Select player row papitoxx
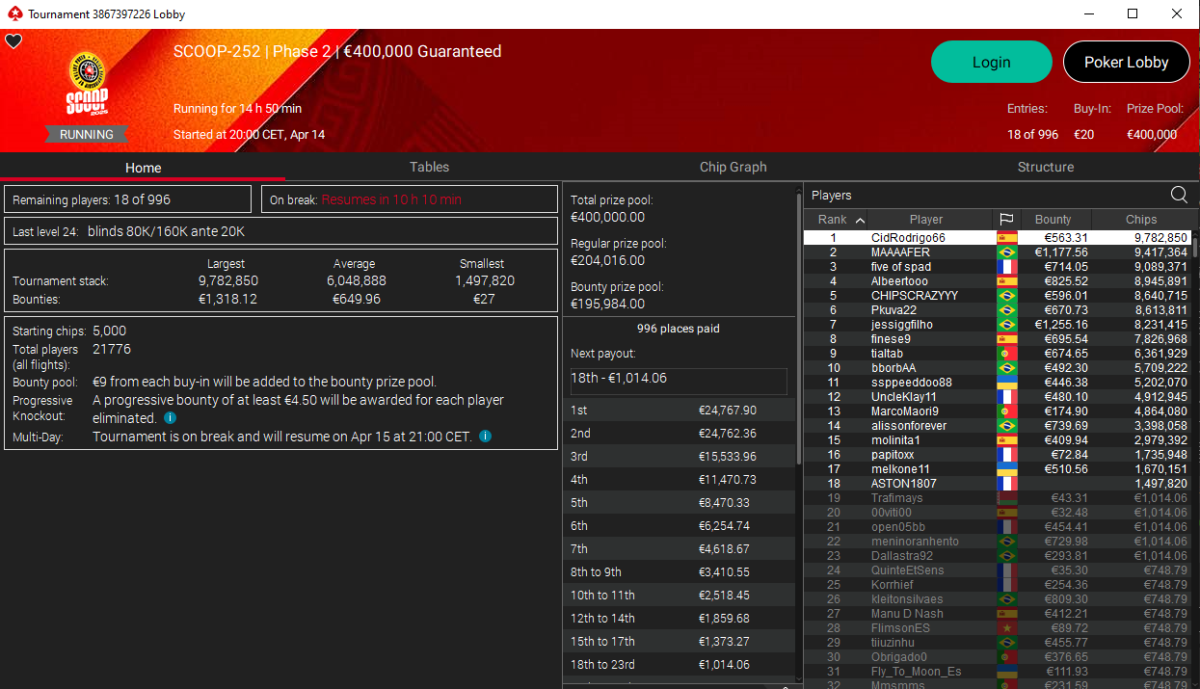The width and height of the screenshot is (1200, 689). pos(997,455)
